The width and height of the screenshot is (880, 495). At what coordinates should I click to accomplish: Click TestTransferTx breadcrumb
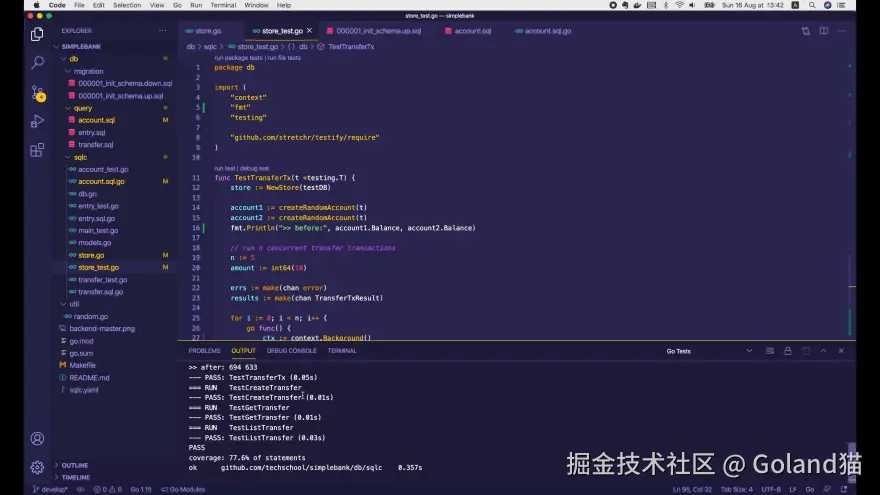(351, 47)
